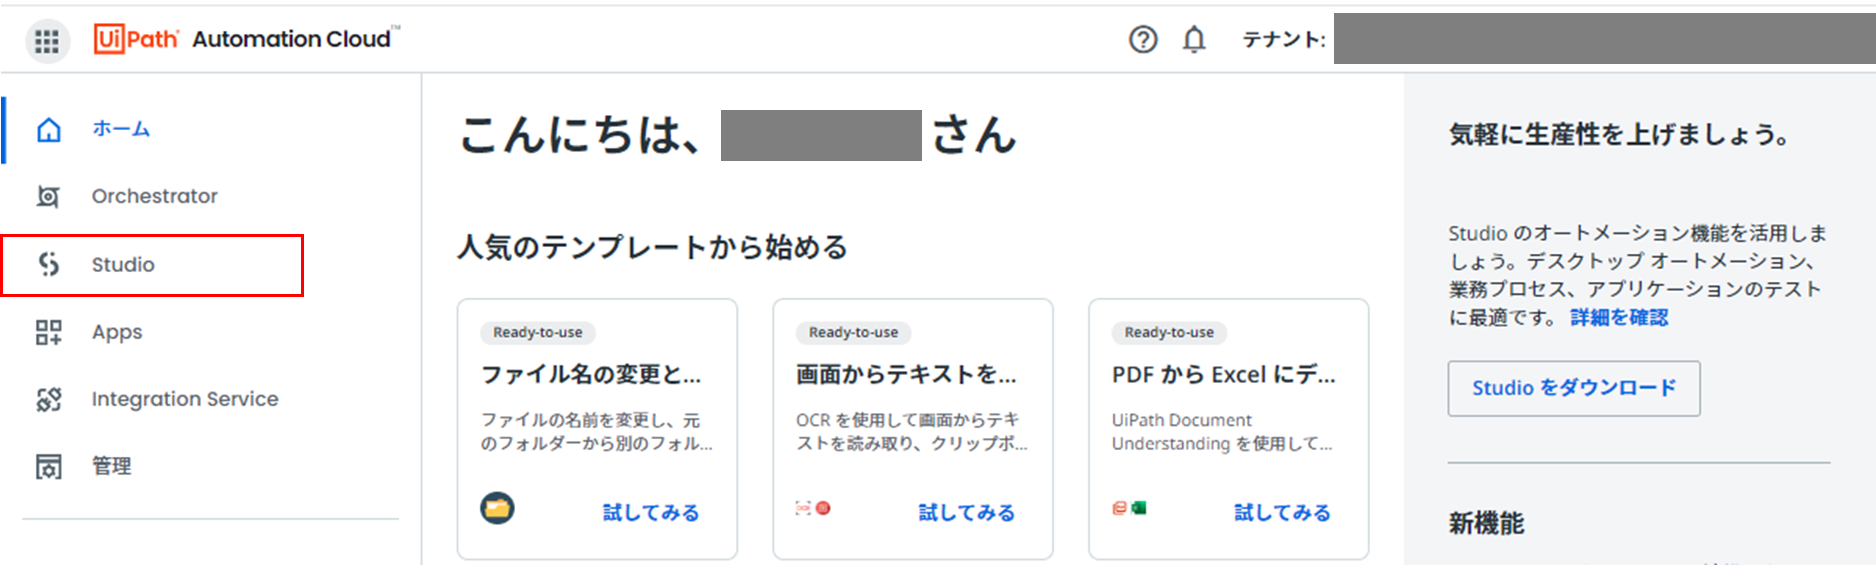Click Ready-to-use badge on PDF から Excel card
This screenshot has width=1876, height=565.
point(1169,333)
